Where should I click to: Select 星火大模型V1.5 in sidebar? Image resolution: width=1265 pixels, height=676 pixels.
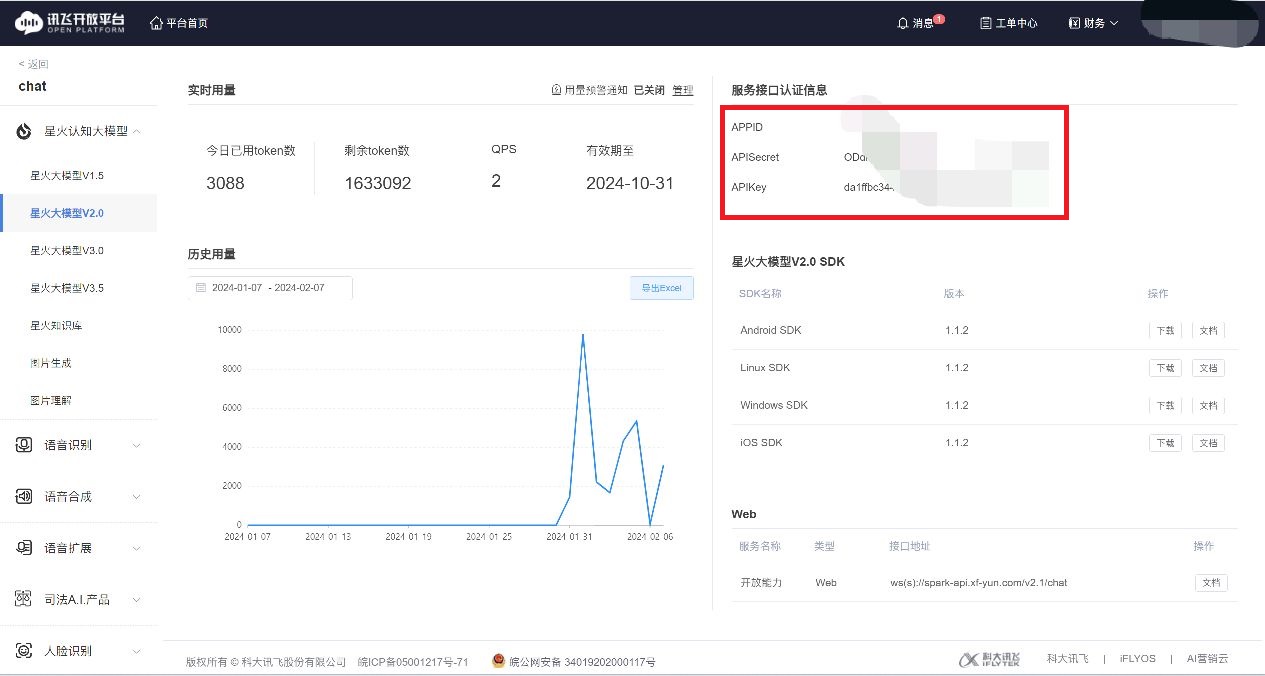(x=67, y=175)
